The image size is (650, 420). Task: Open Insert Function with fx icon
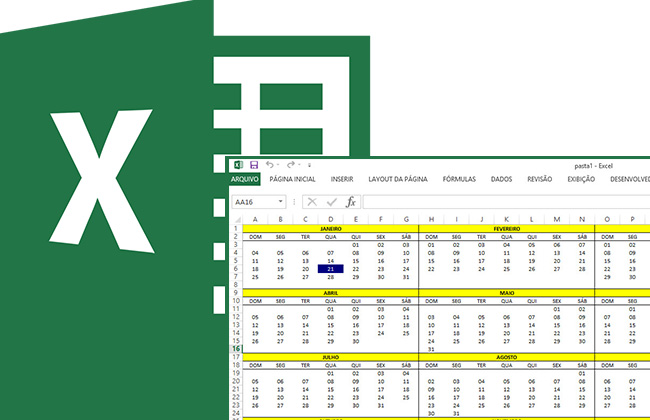tap(351, 202)
